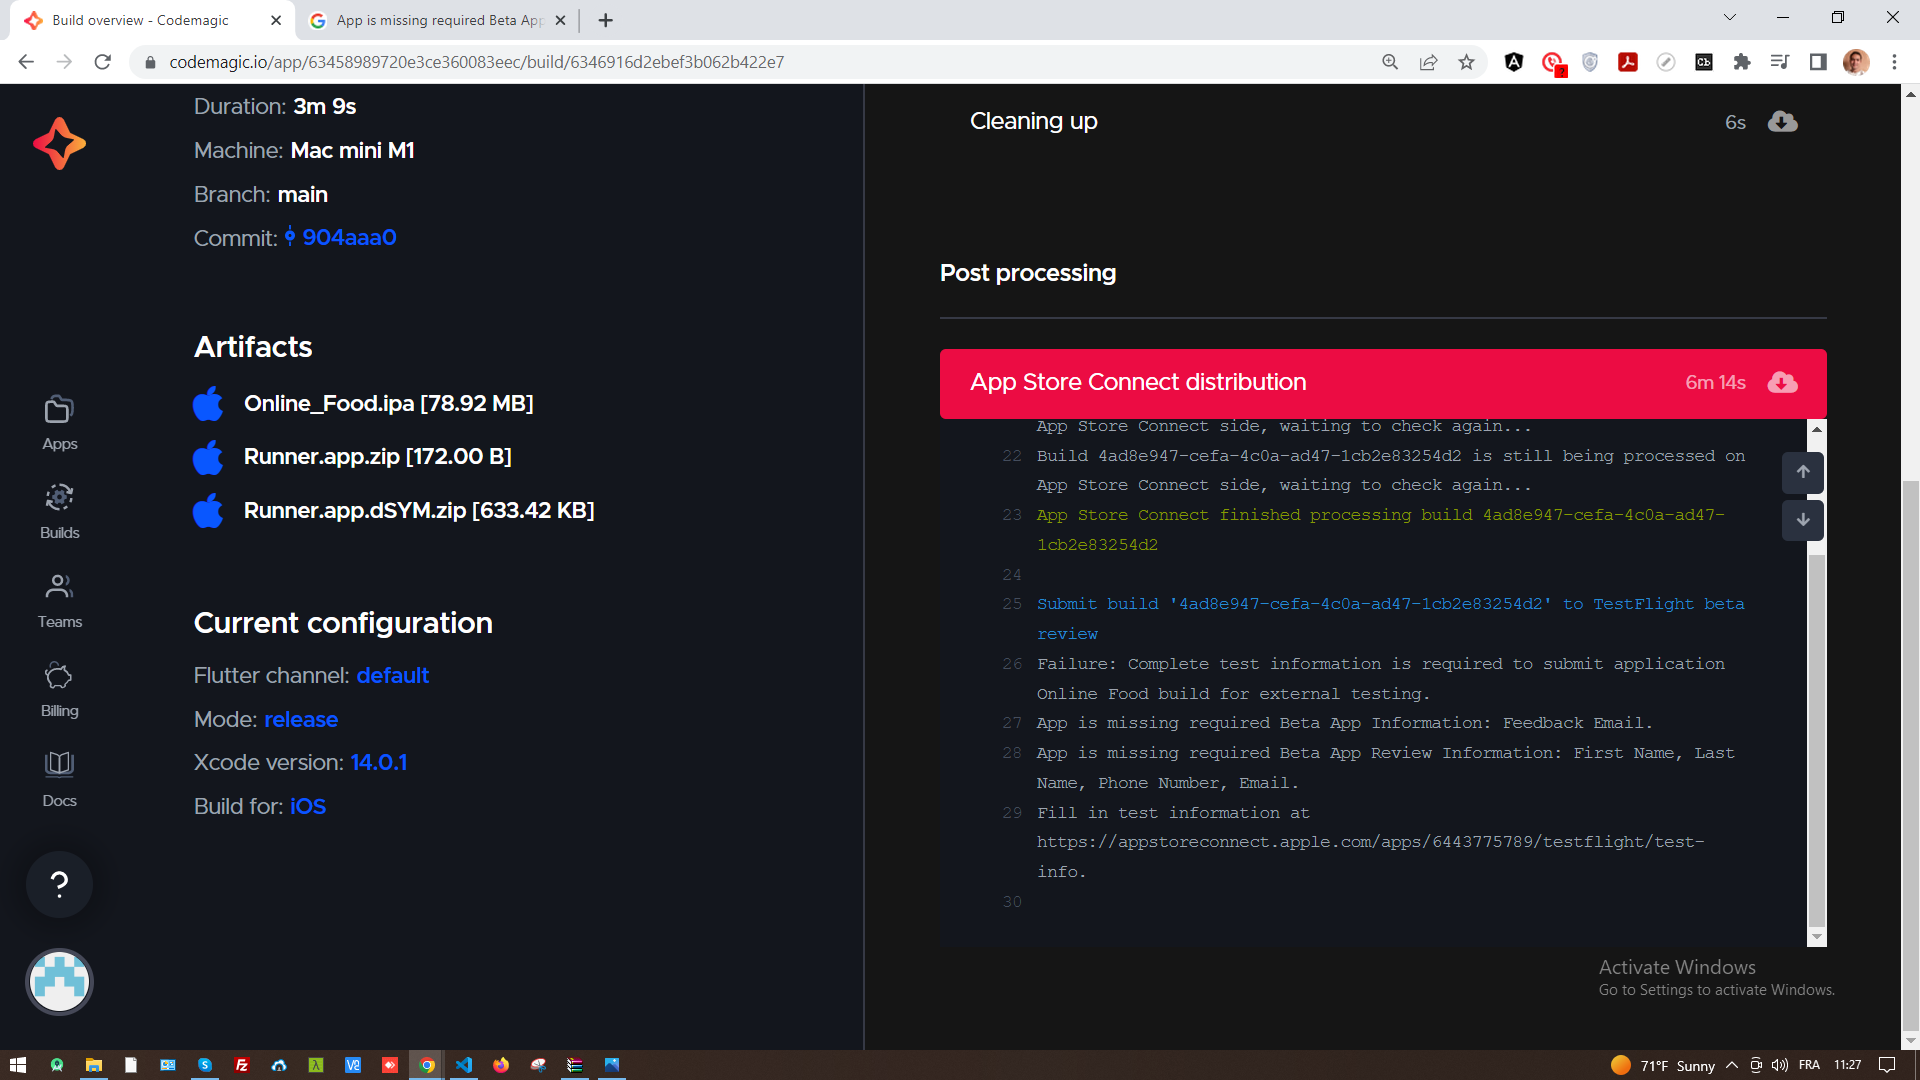Open Visual Studio Code from taskbar
Image resolution: width=1920 pixels, height=1080 pixels.
(464, 1065)
